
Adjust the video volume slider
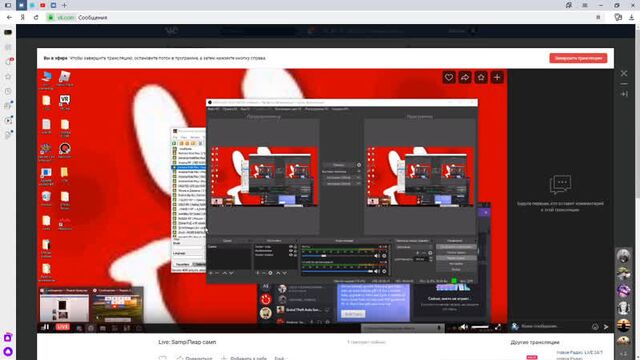480,327
